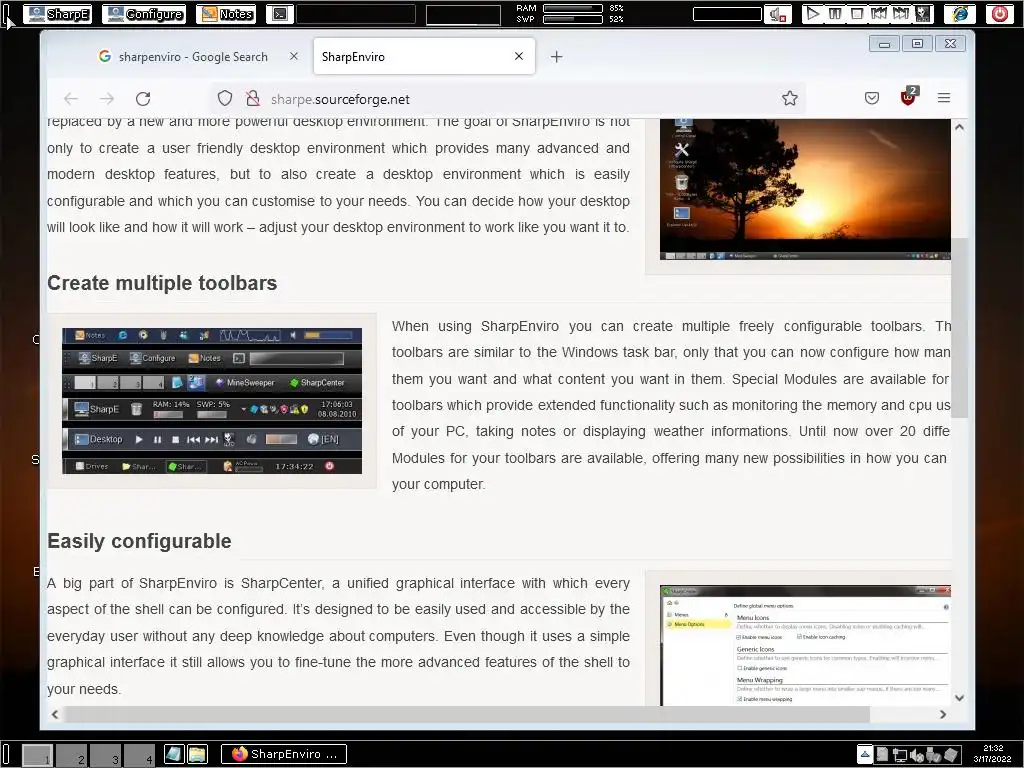1024x768 pixels.
Task: Expand hidden system tray icons arrow
Action: pos(865,754)
